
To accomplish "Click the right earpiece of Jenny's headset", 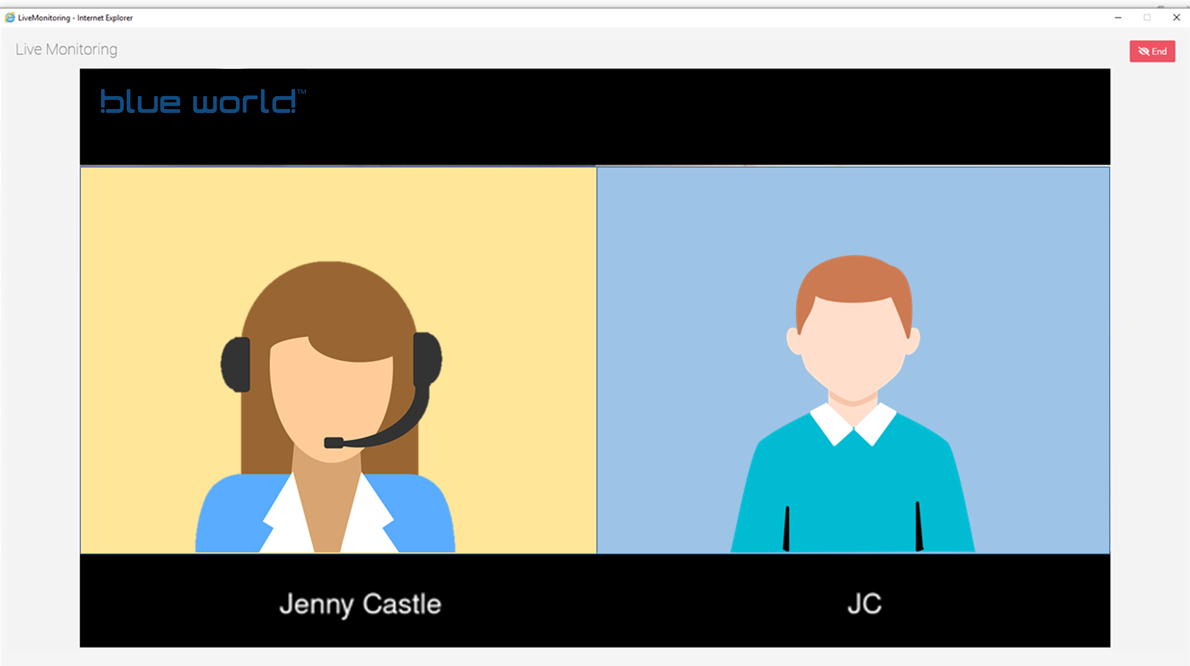I will coord(427,360).
